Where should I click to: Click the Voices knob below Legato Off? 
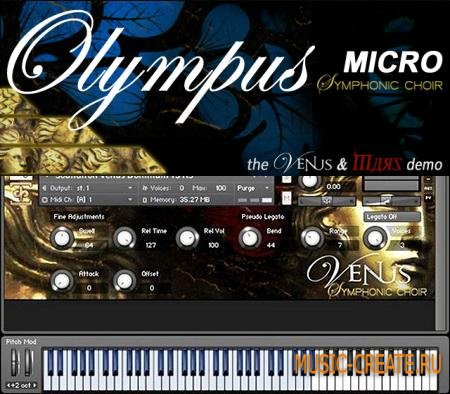point(375,238)
